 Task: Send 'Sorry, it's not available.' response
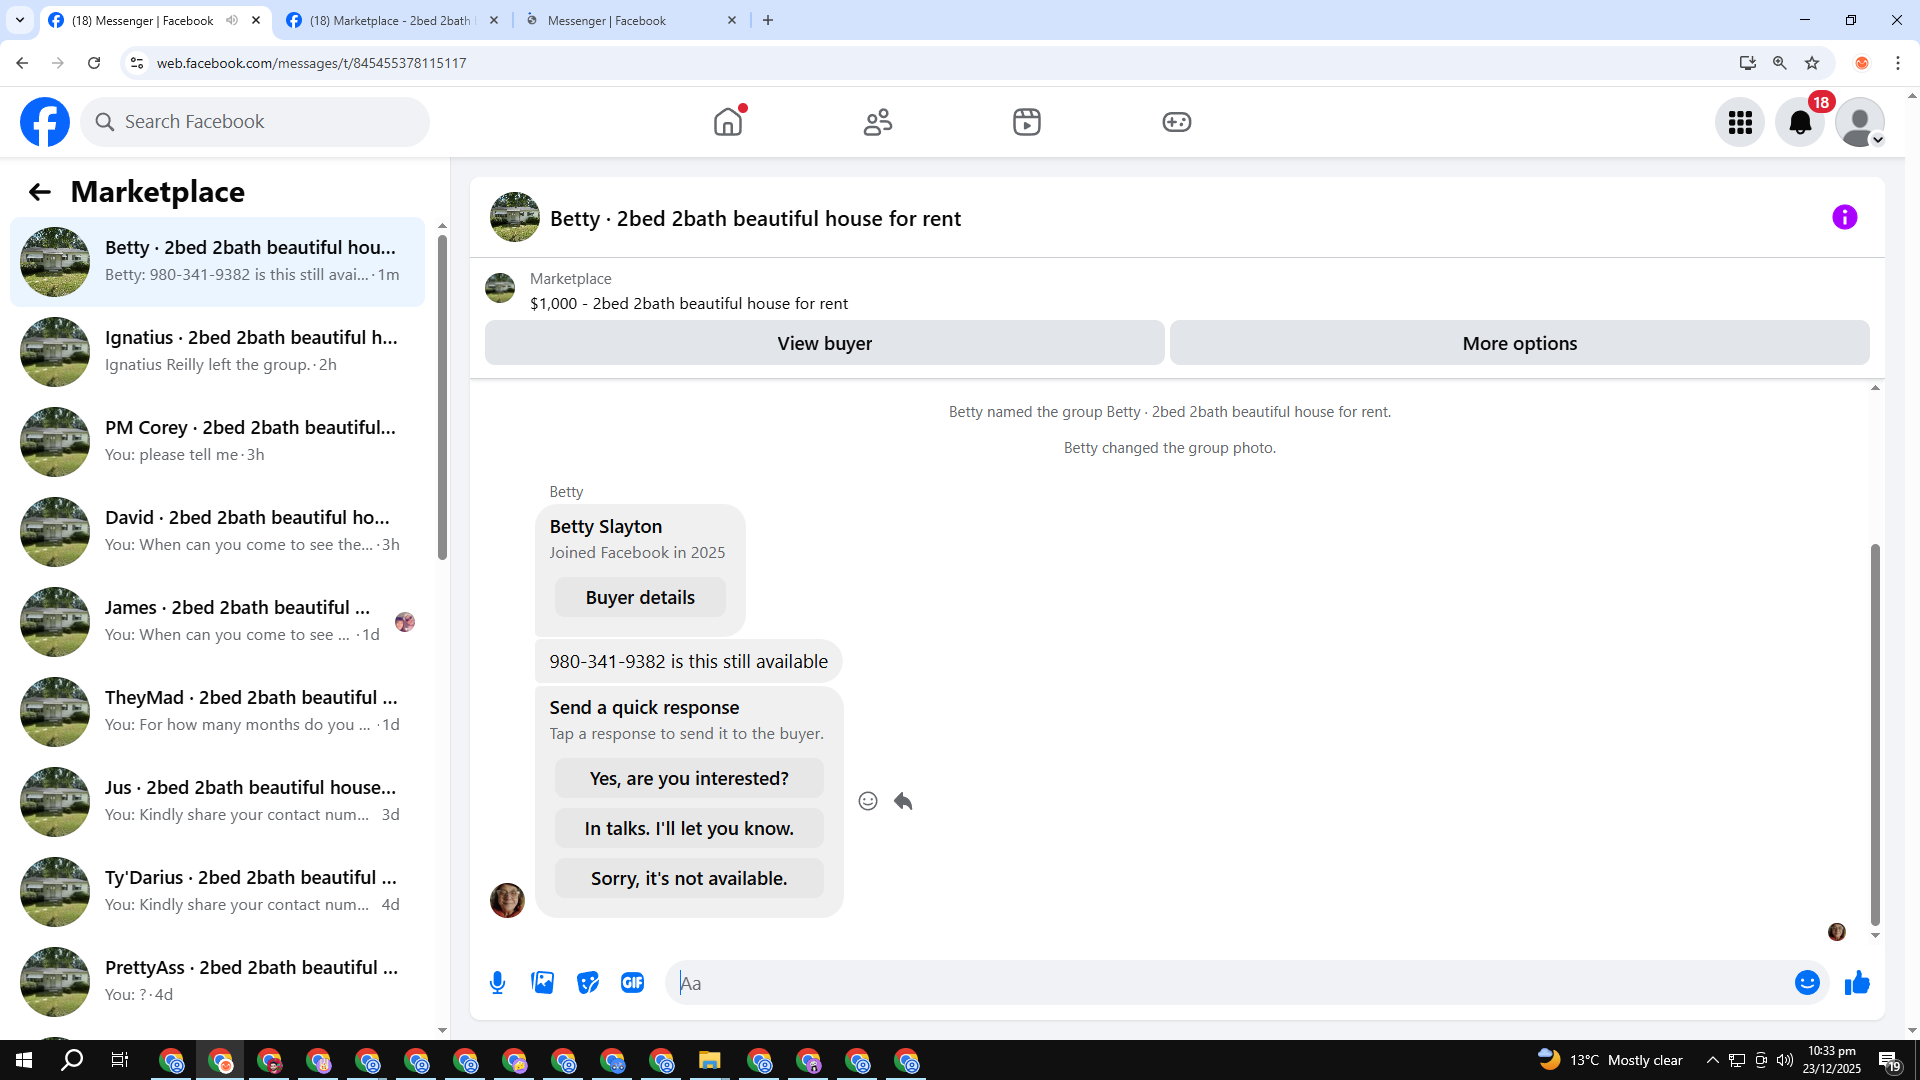(689, 878)
